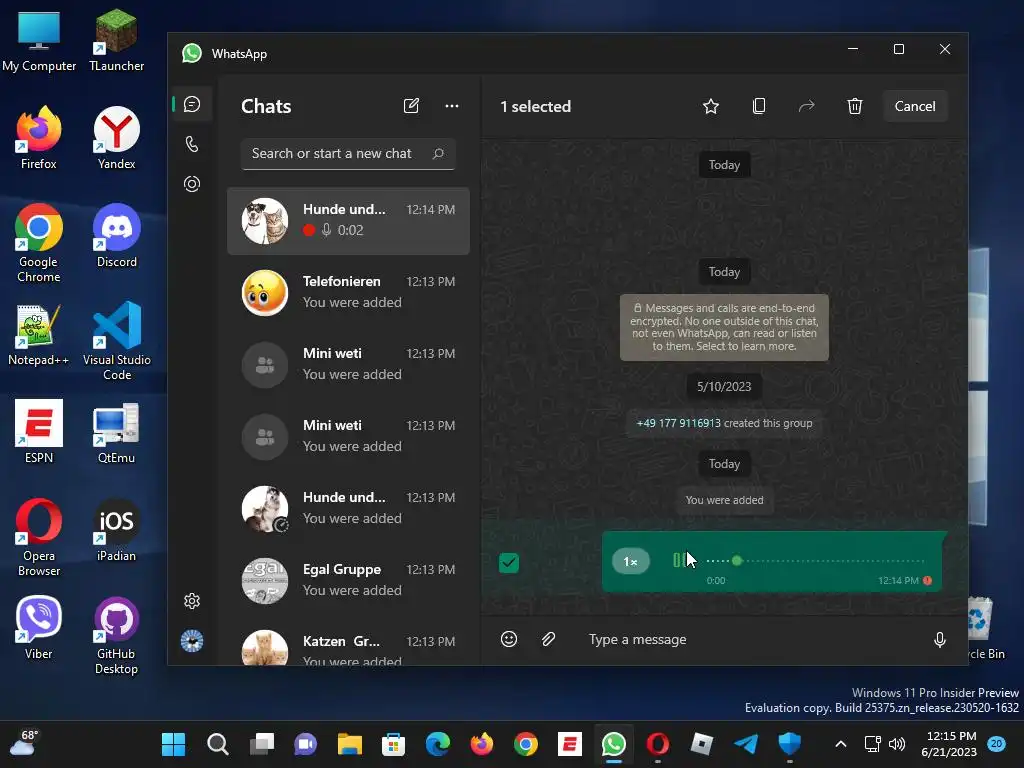Open the attachment paperclip menu
This screenshot has height=768, width=1024.
[x=549, y=639]
